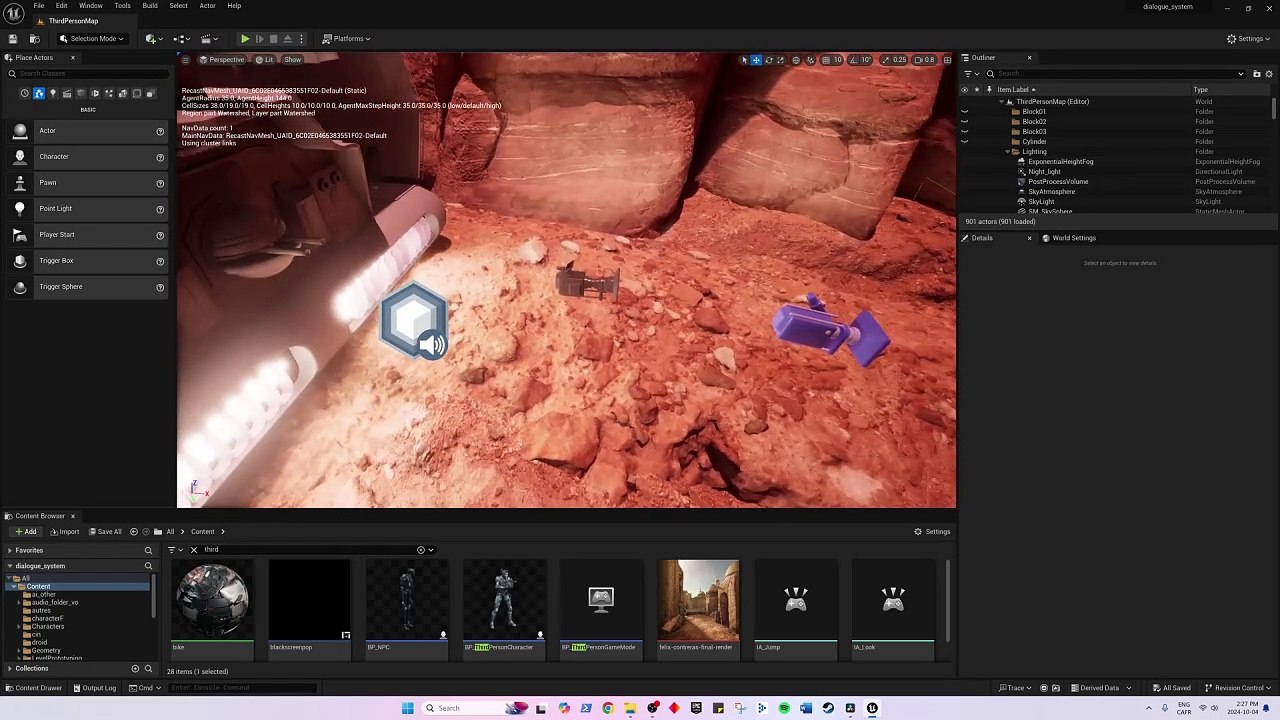Click the help icon next to Character

[x=160, y=157]
